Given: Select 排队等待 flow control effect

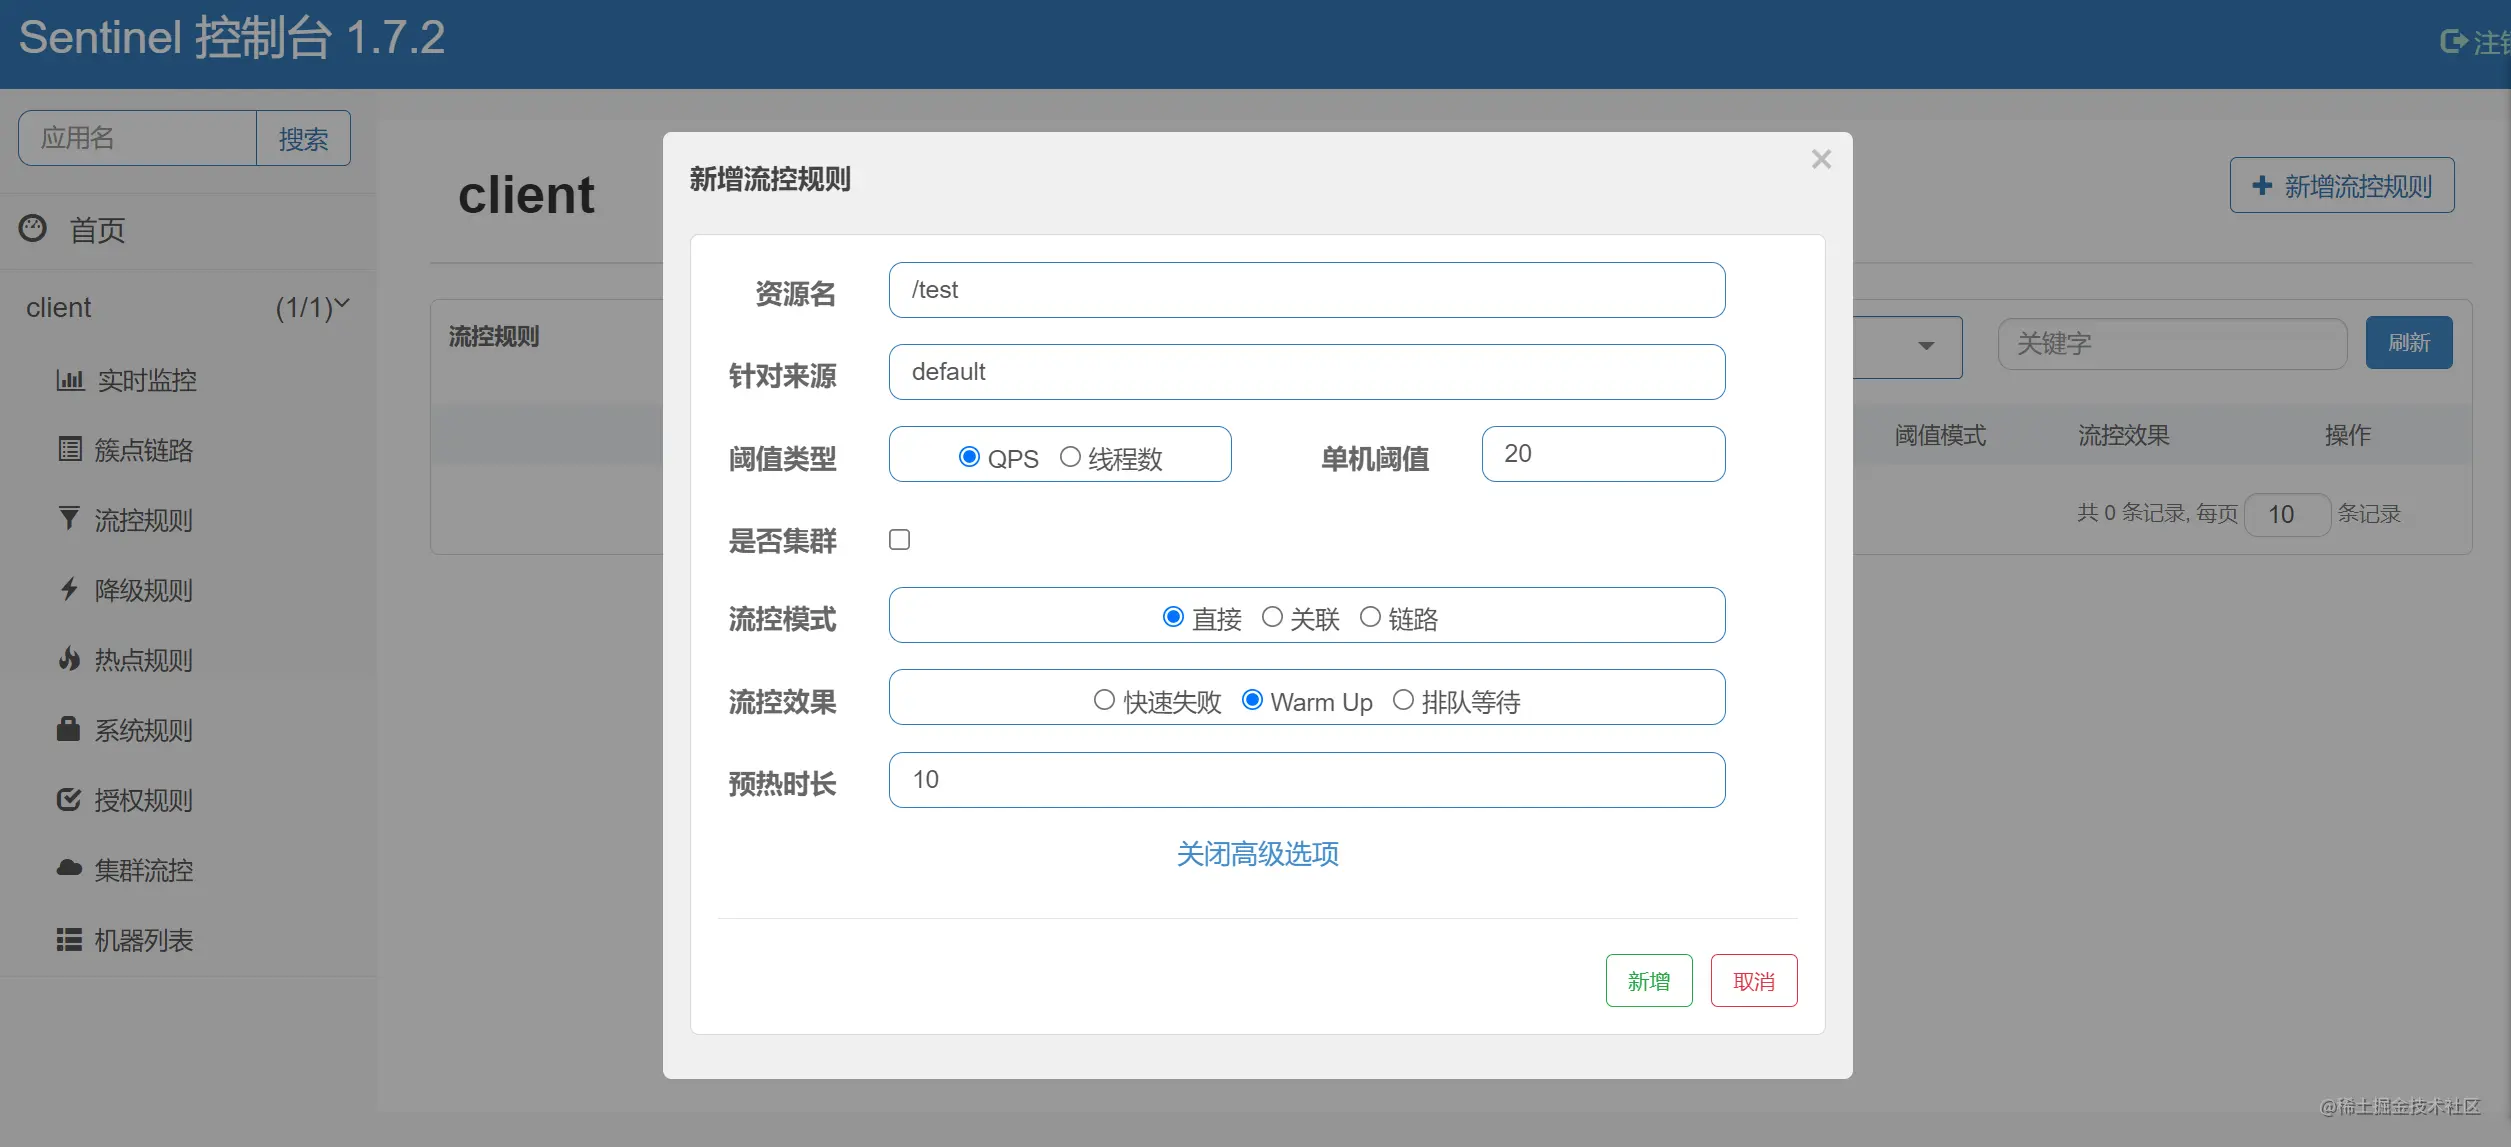Looking at the screenshot, I should 1403,700.
